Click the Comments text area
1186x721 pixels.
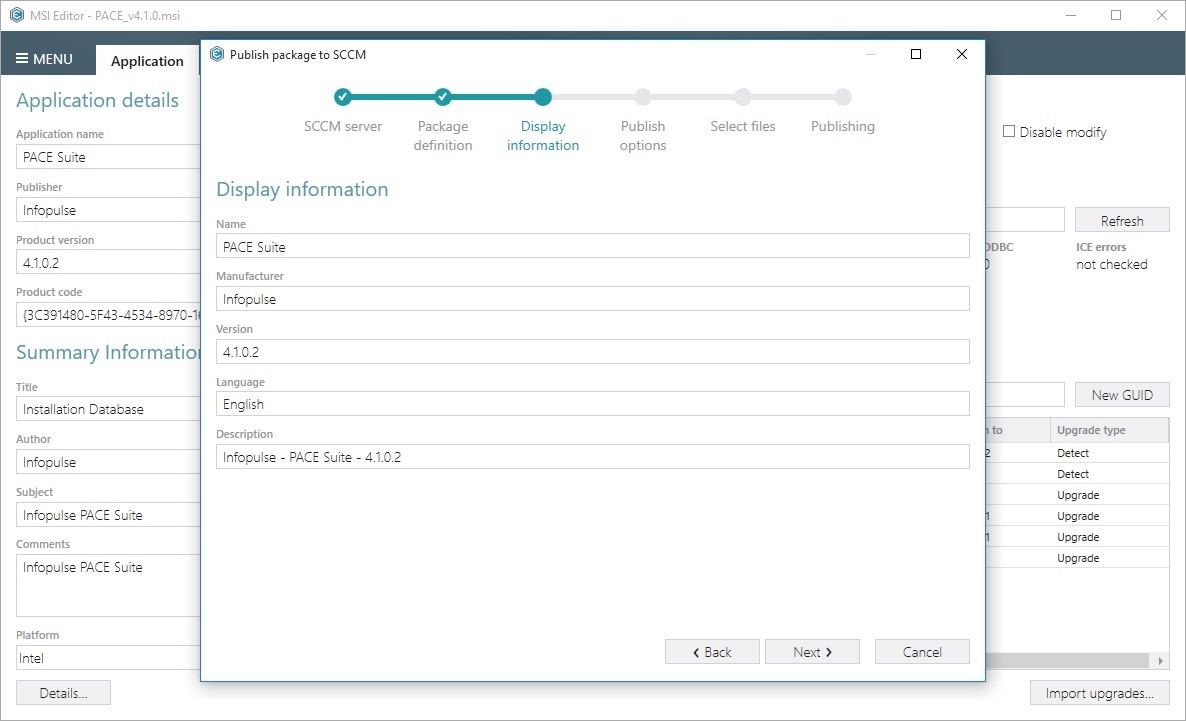coord(108,586)
